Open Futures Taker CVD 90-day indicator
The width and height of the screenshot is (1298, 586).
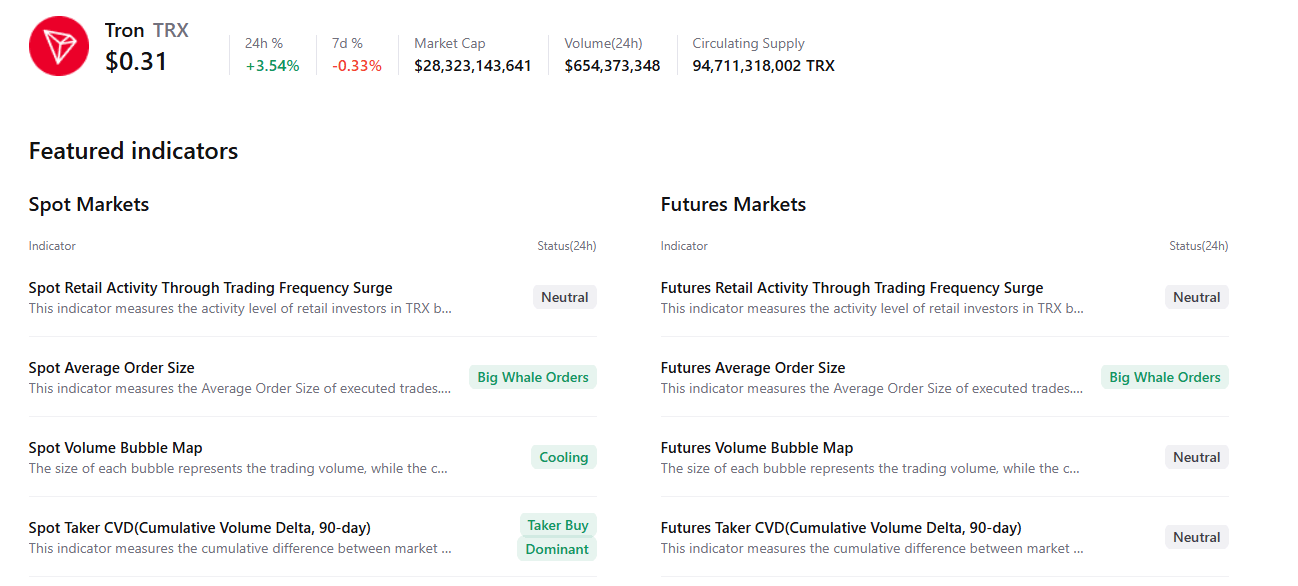(x=841, y=528)
